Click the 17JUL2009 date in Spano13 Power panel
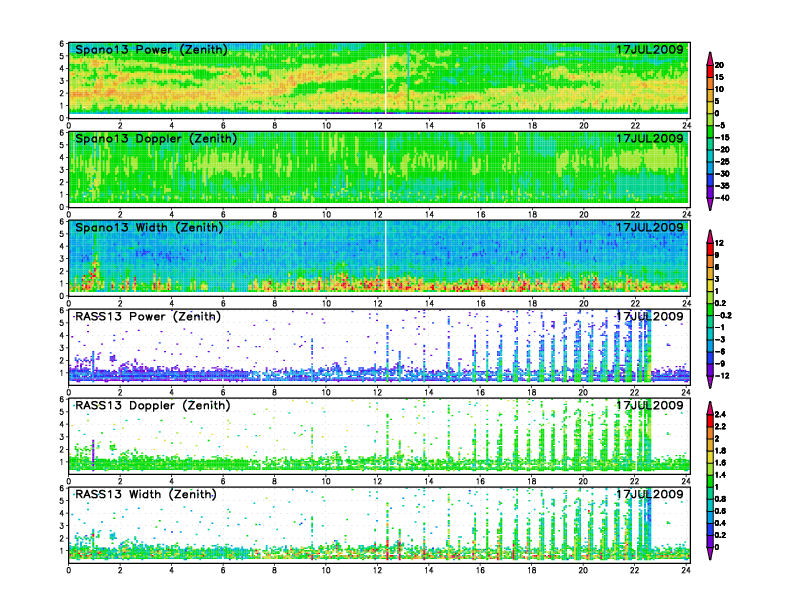This screenshot has height=612, width=792. [650, 49]
